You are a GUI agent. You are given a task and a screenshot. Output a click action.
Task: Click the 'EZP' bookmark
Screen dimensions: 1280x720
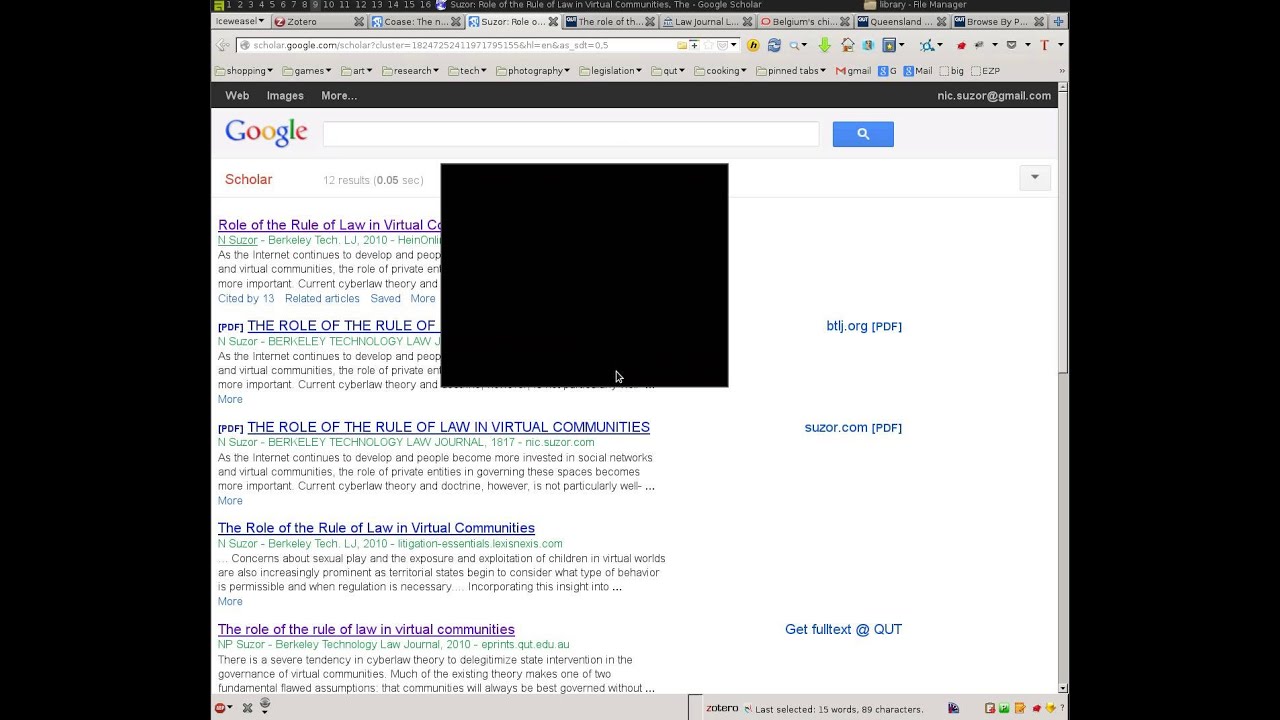coord(986,71)
